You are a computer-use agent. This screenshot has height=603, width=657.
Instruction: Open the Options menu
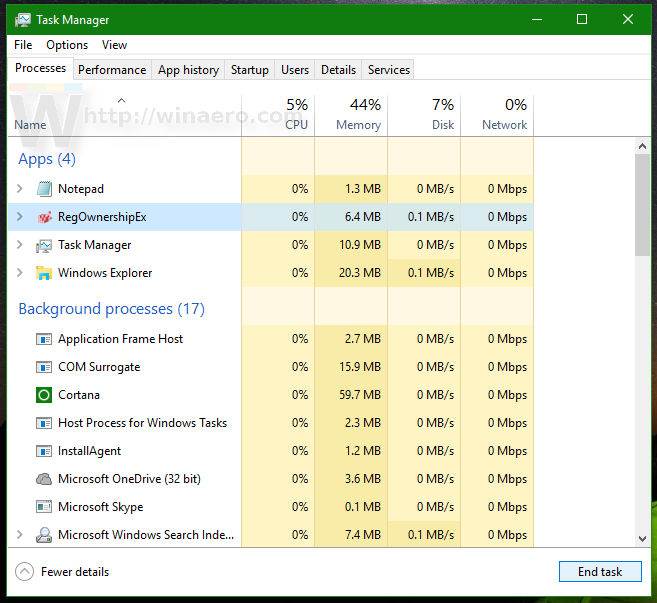67,45
